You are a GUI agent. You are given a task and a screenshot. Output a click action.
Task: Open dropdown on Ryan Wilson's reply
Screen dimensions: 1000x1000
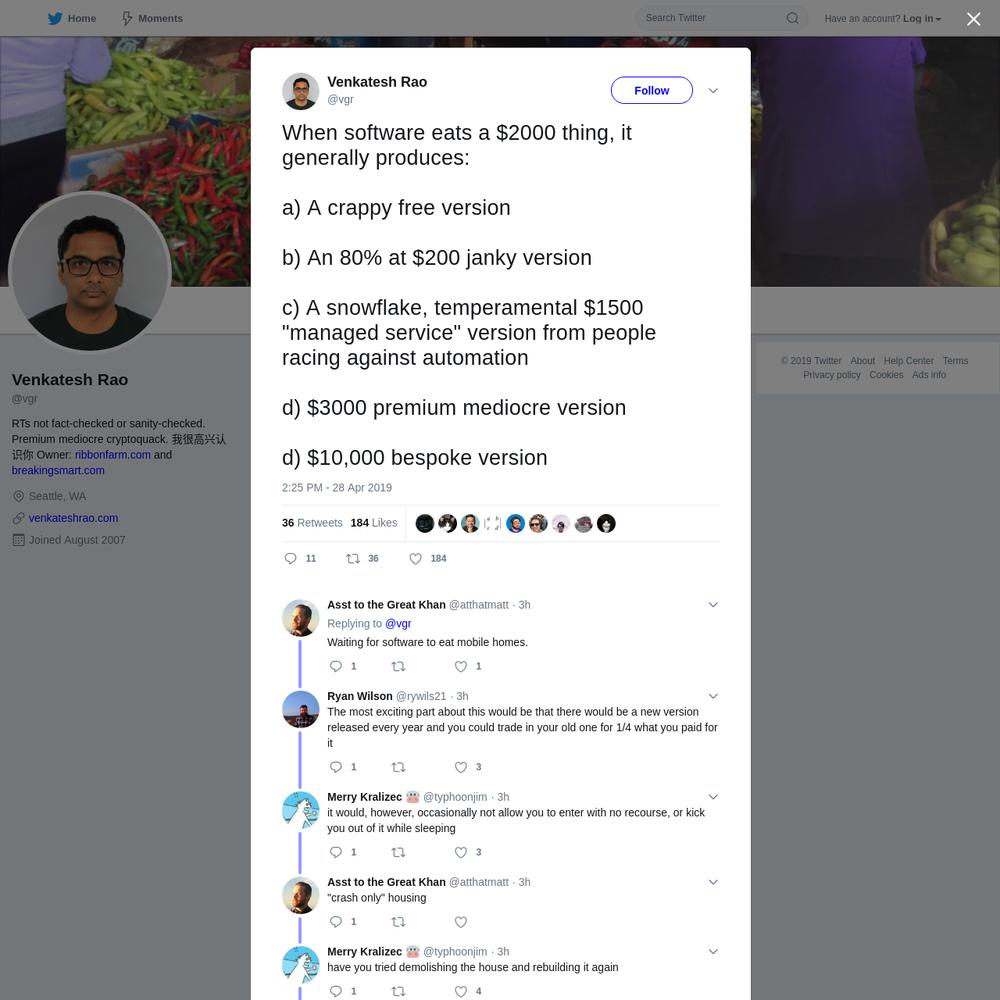[x=713, y=696]
